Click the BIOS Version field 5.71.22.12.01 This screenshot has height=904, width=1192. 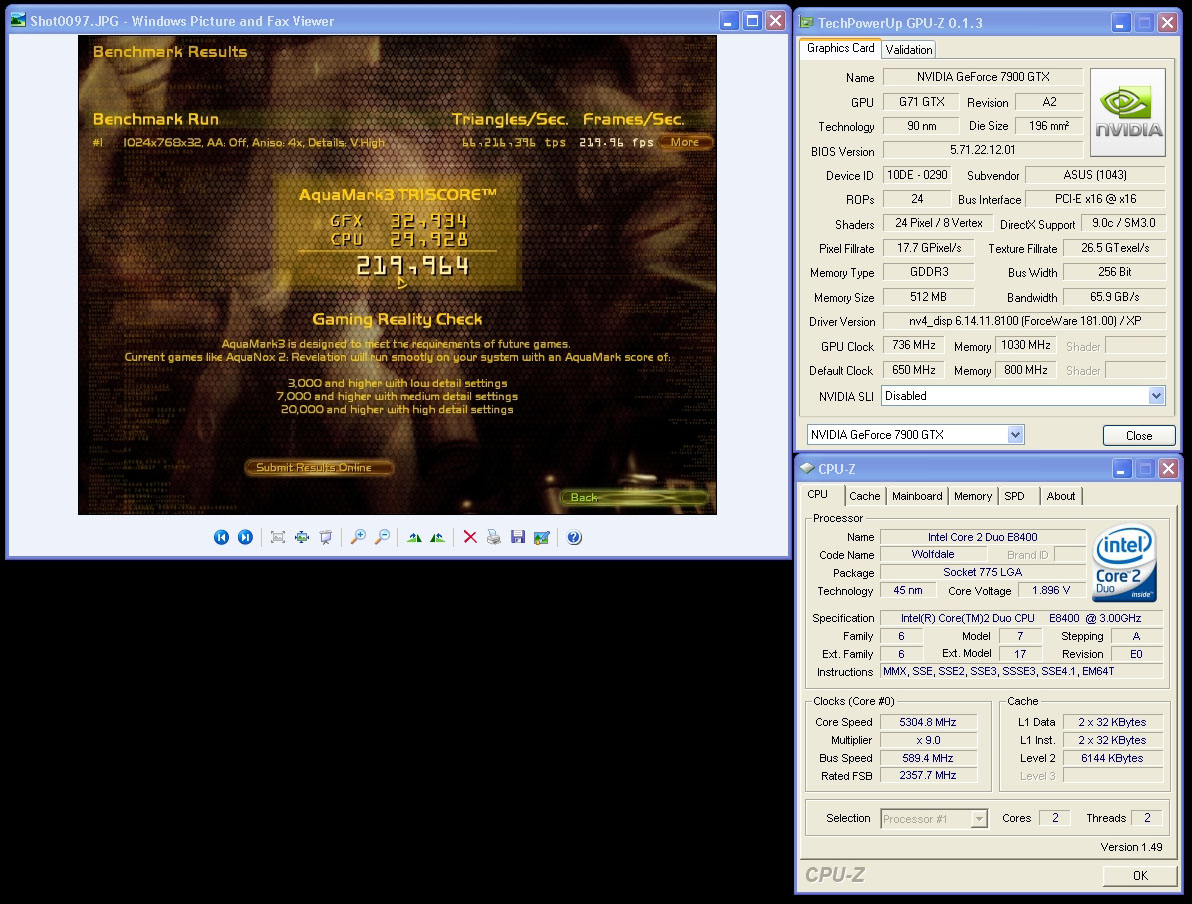pyautogui.click(x=983, y=150)
